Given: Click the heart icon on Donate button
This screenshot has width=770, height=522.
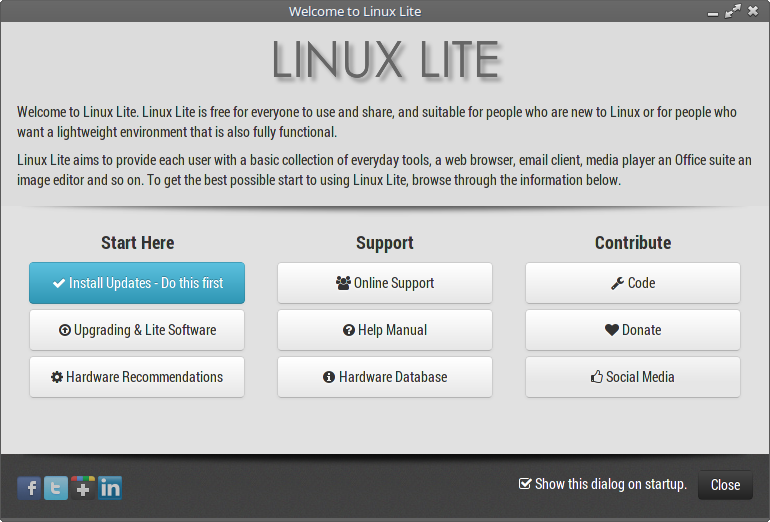Looking at the screenshot, I should click(x=612, y=330).
